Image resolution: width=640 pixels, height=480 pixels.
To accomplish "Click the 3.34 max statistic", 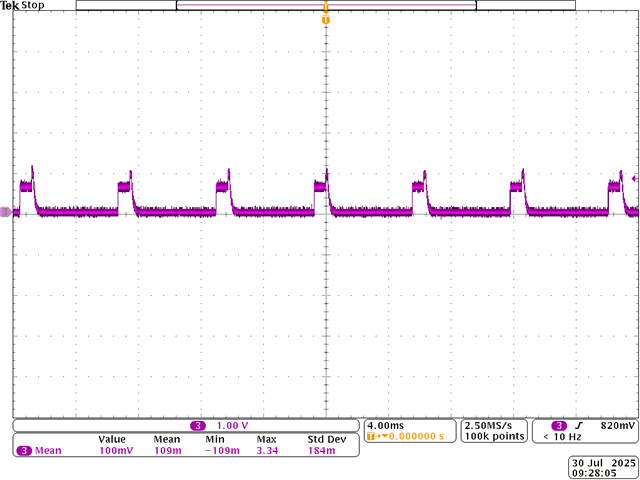I will tap(267, 451).
